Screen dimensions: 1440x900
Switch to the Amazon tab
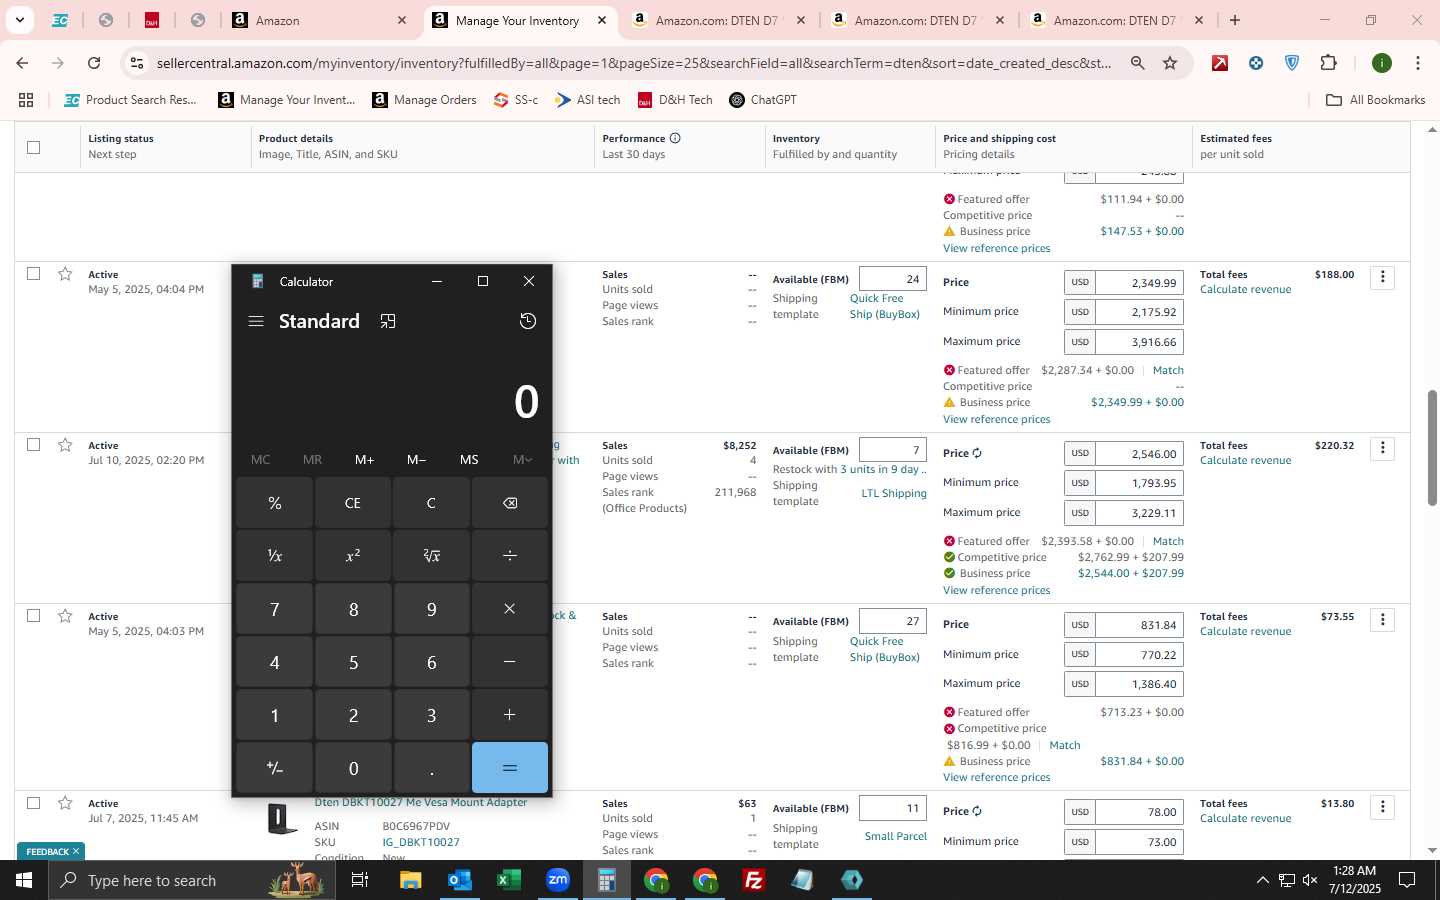tap(320, 20)
